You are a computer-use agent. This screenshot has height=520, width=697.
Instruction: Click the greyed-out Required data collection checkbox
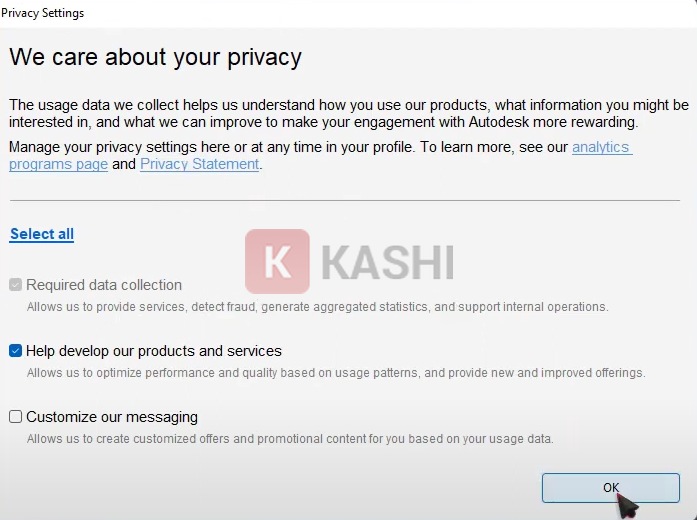coord(15,285)
